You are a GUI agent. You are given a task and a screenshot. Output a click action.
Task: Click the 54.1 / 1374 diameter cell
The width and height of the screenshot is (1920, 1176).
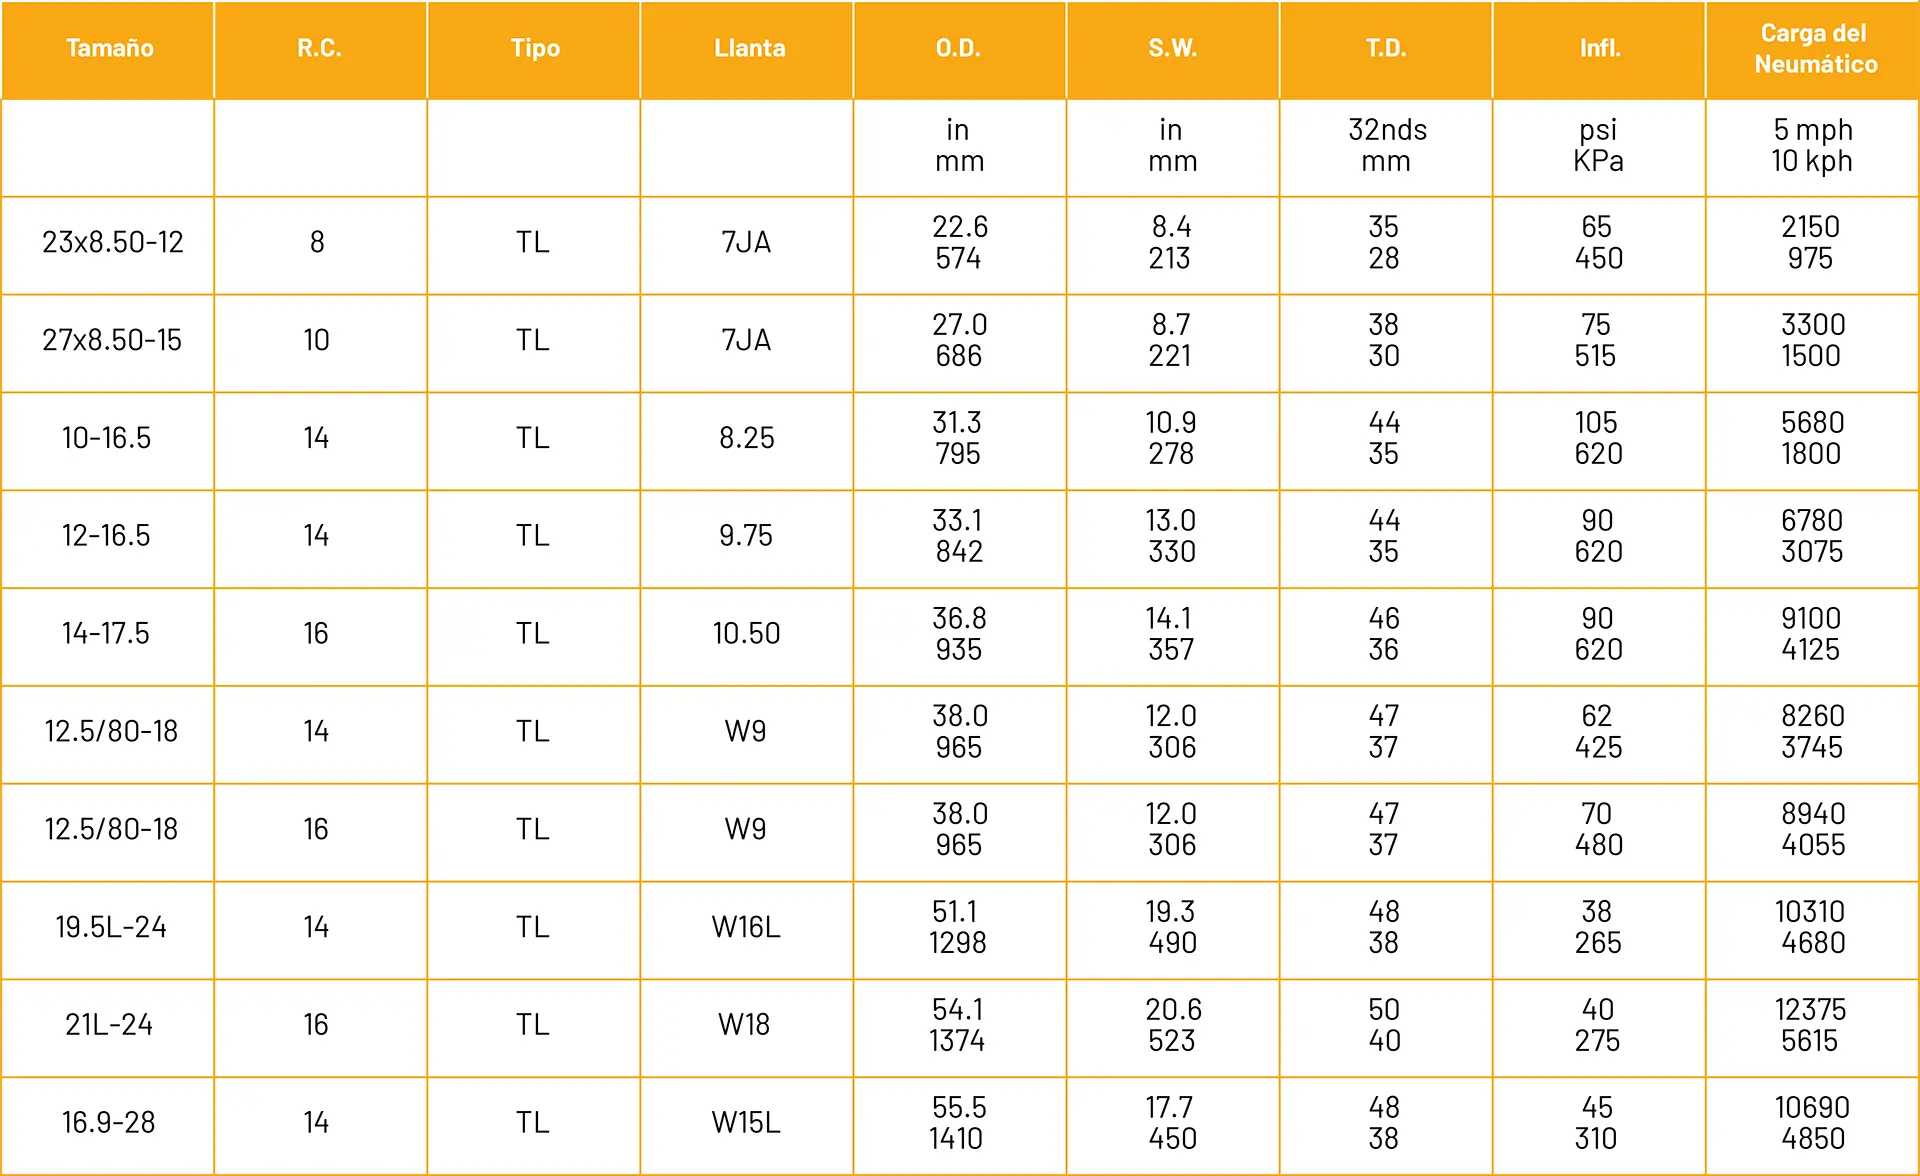[x=958, y=1025]
